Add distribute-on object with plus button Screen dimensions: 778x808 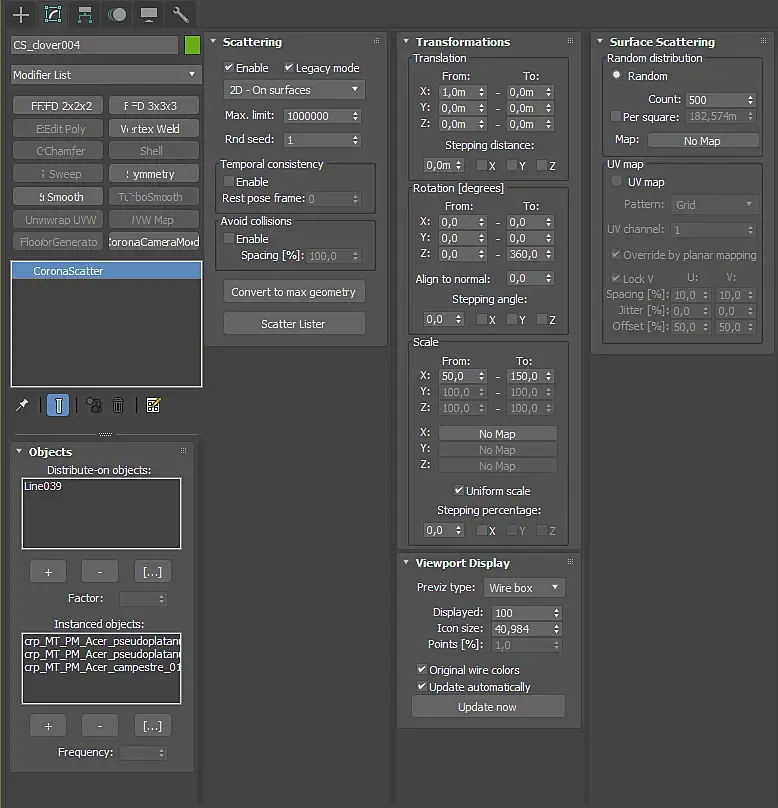48,572
